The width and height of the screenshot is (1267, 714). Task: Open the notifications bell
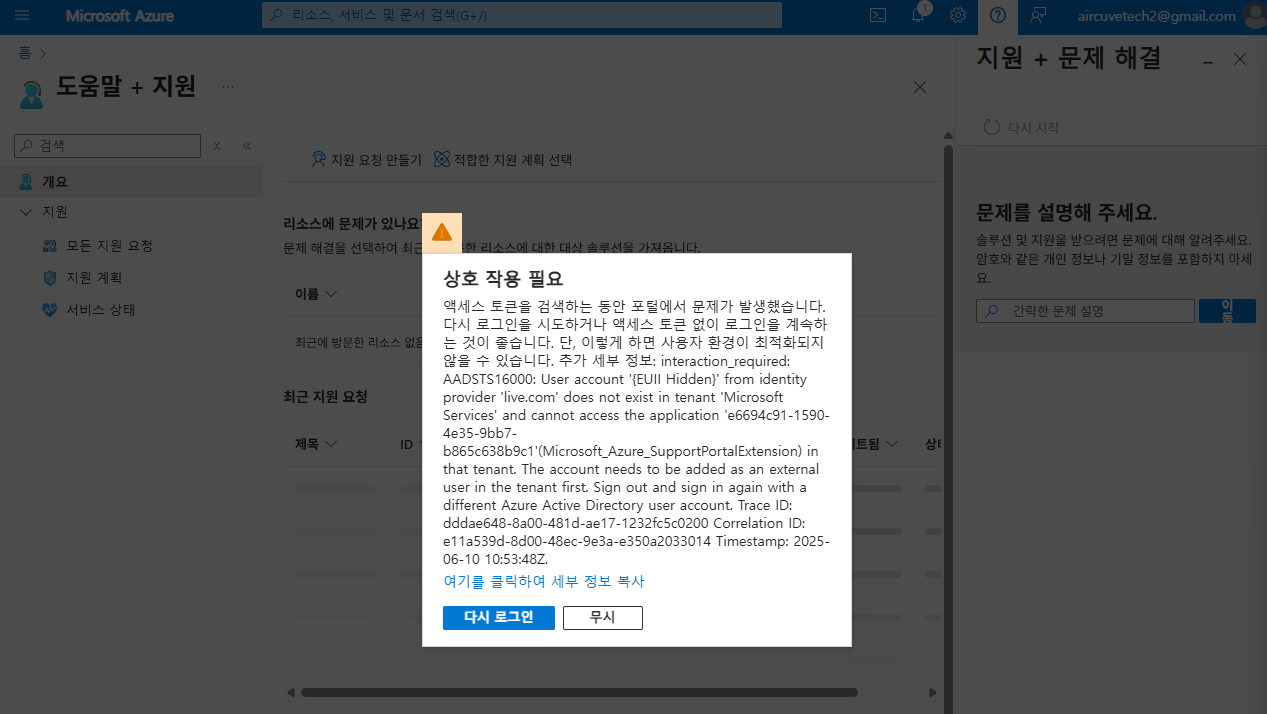(x=918, y=16)
